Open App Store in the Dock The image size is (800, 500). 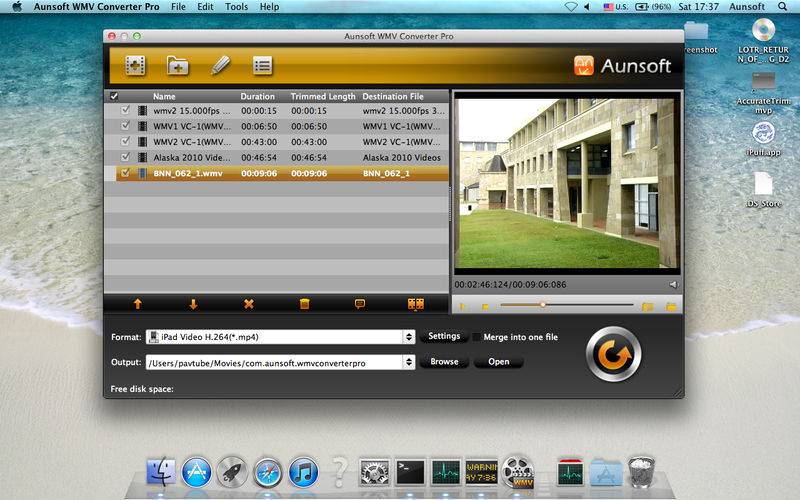196,472
